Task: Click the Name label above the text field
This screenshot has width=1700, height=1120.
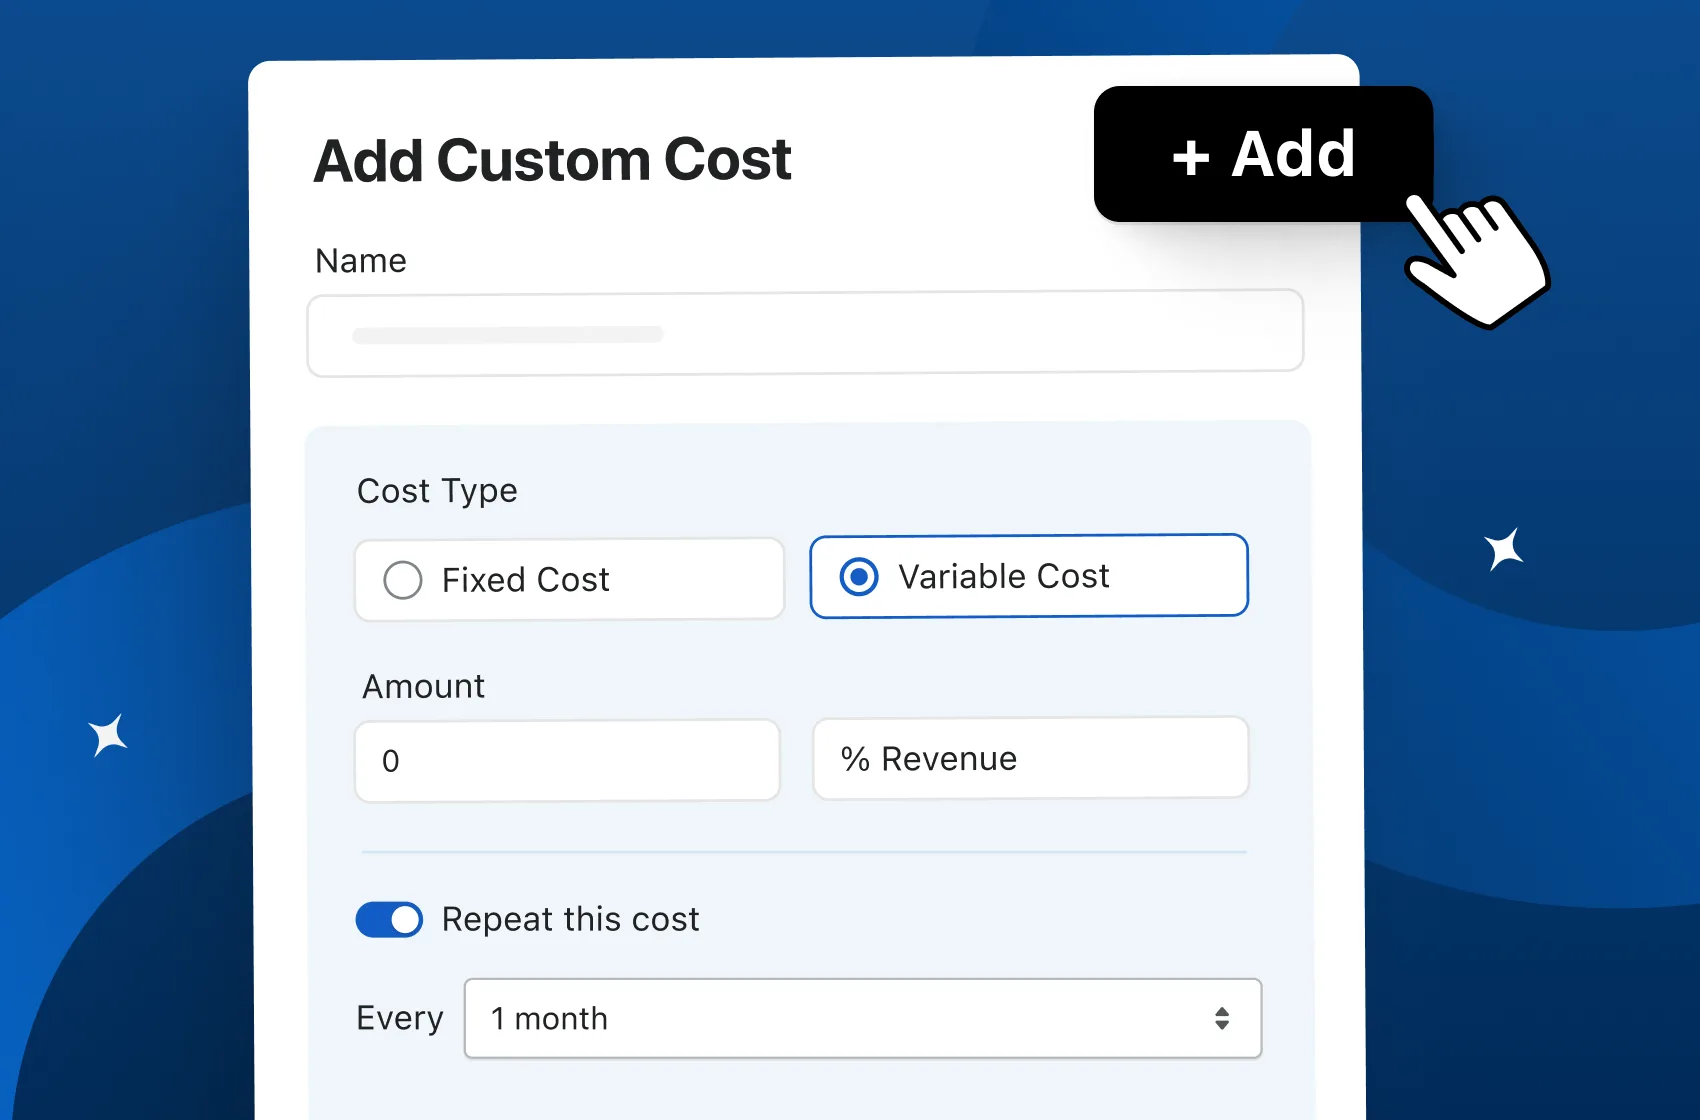Action: tap(360, 260)
